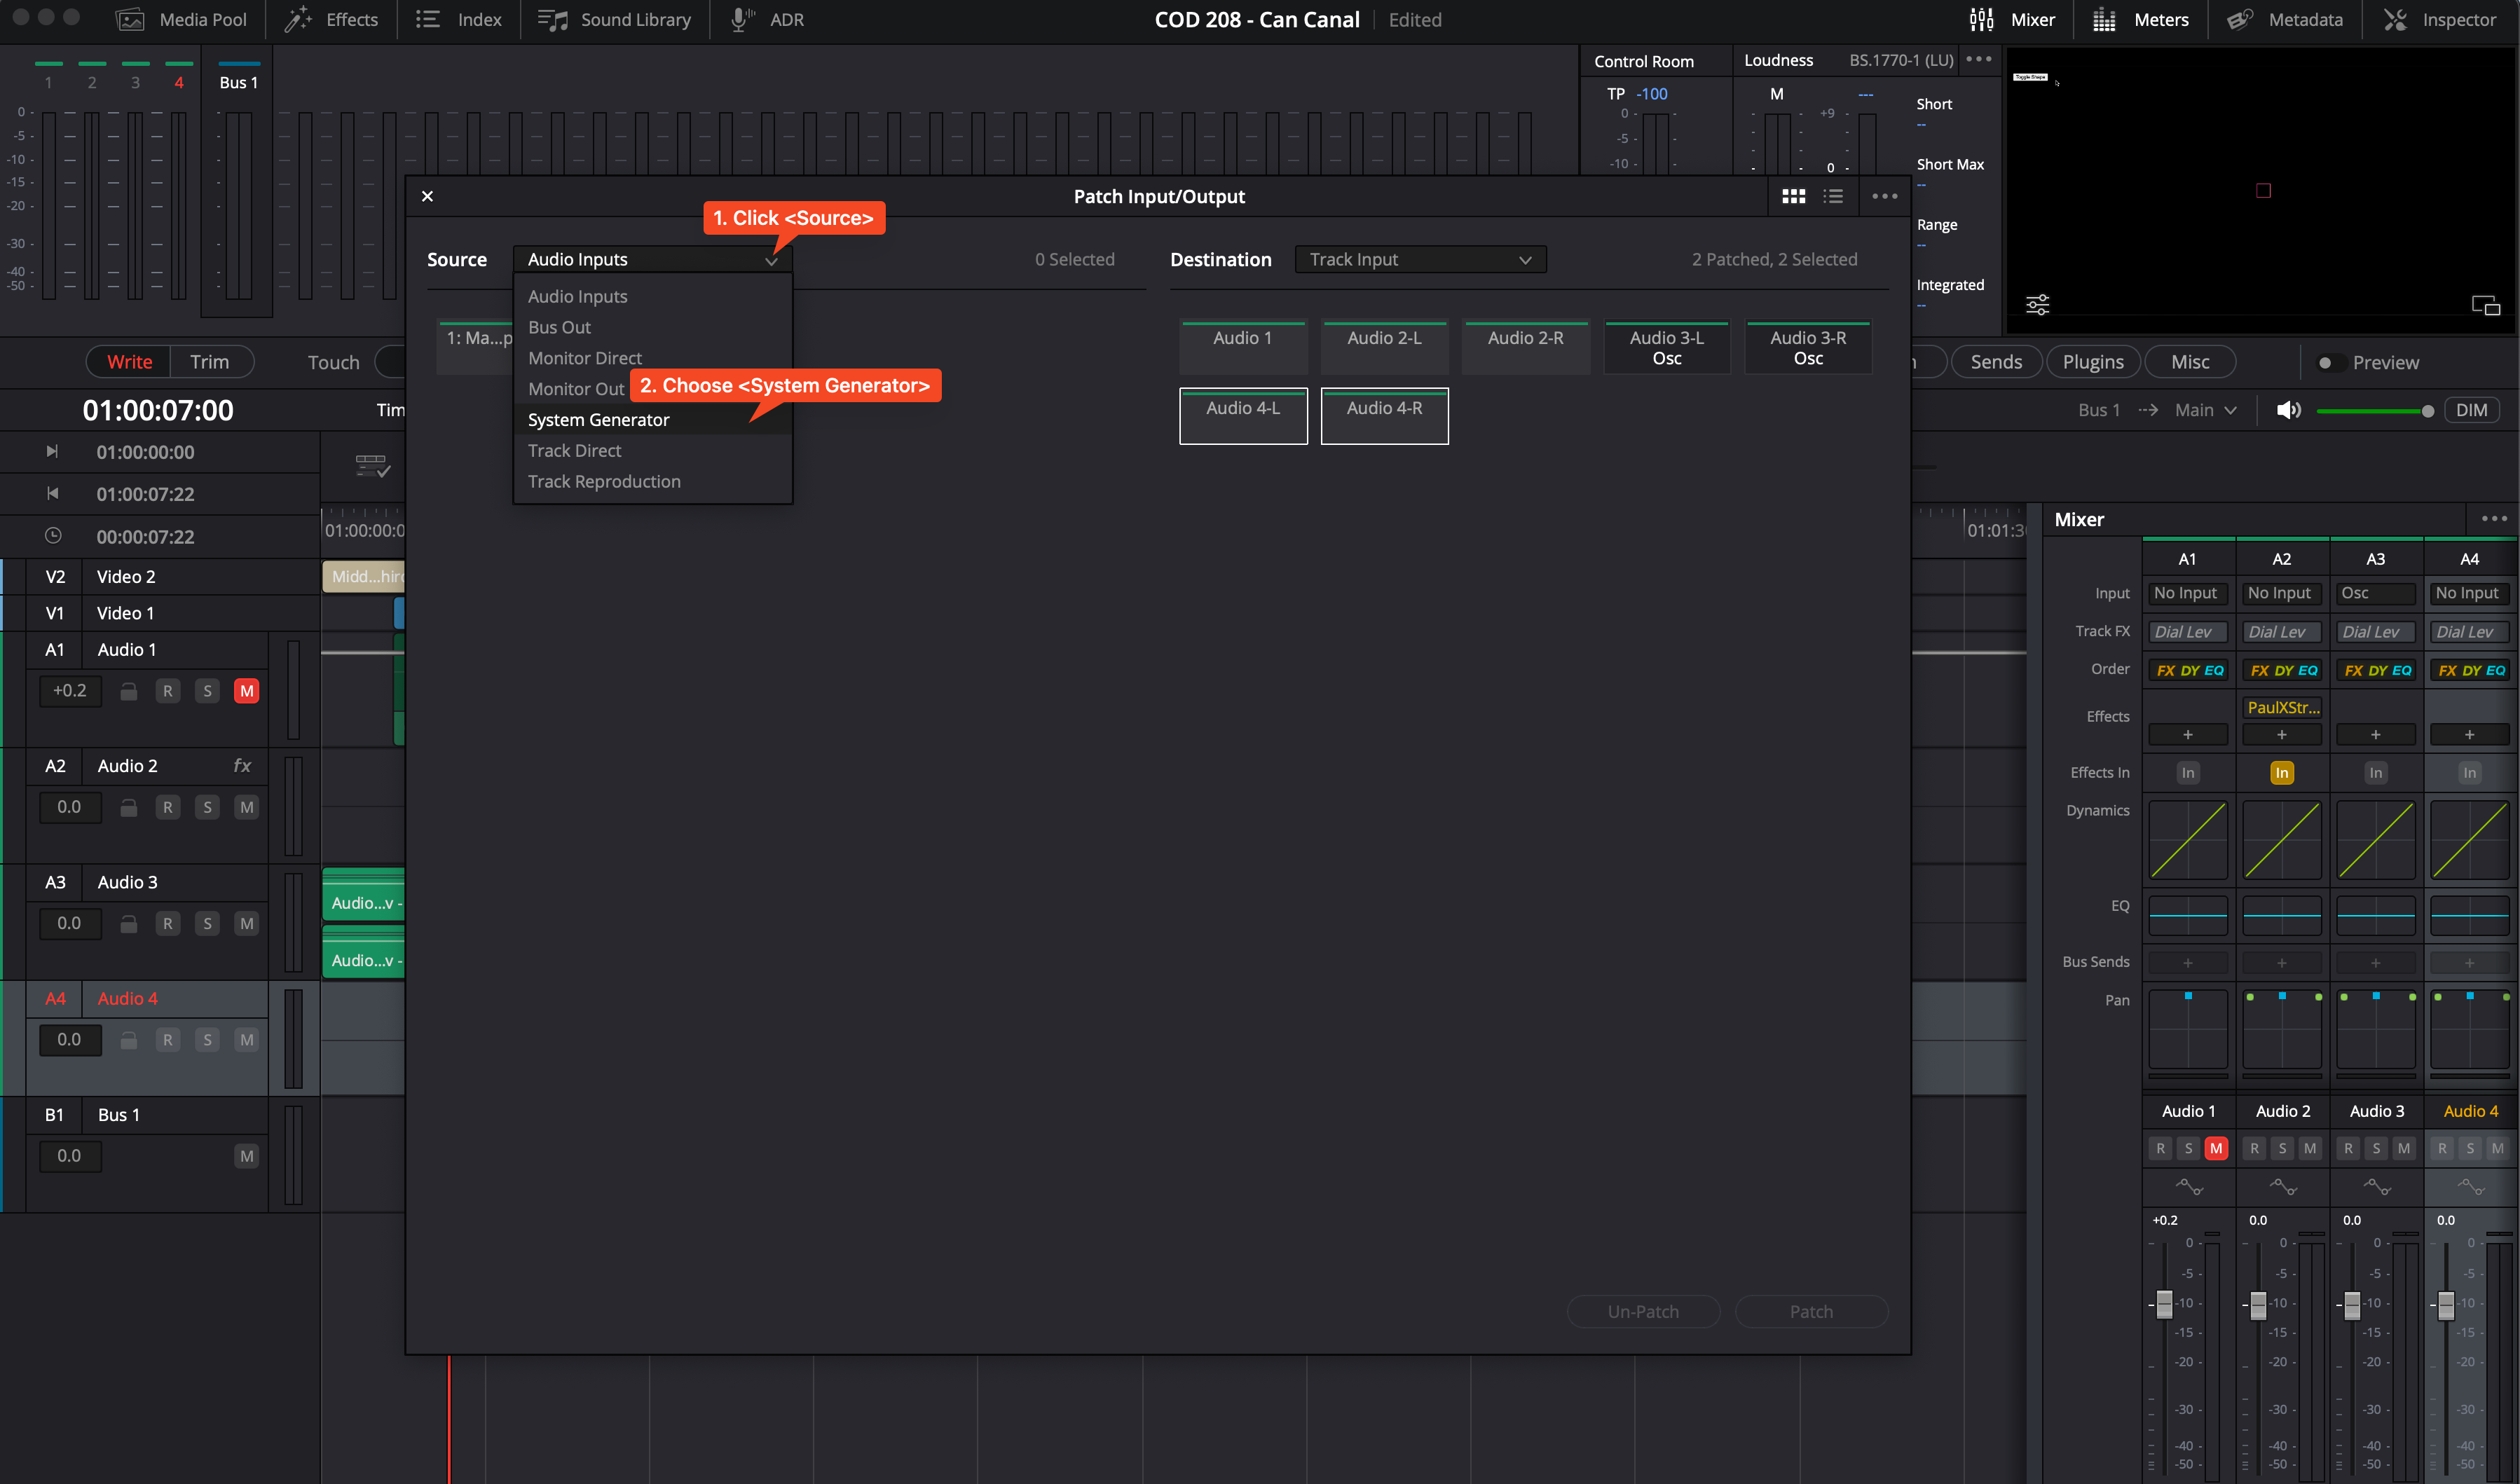Click Audio 1 fader in Mixer
This screenshot has height=1484, width=2520.
coord(2164,1304)
